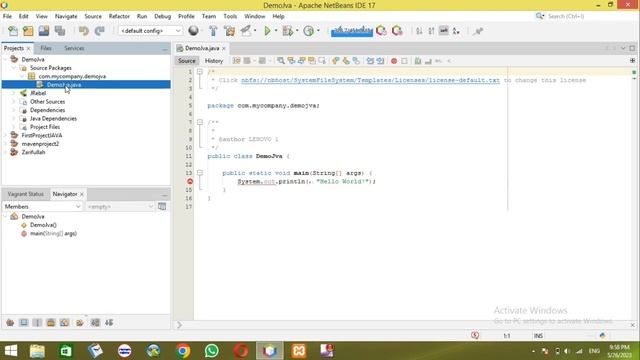Toggle the sort-highlighted icon in main toolbar
The height and width of the screenshot is (360, 640).
pyautogui.click(x=443, y=31)
